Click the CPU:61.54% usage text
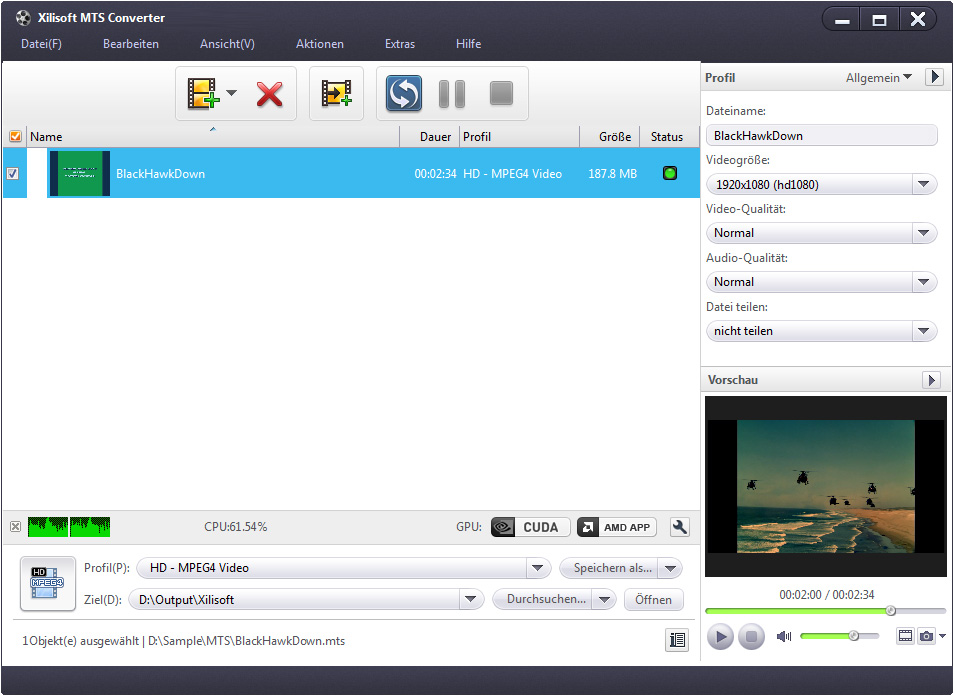955x697 pixels. coord(235,527)
